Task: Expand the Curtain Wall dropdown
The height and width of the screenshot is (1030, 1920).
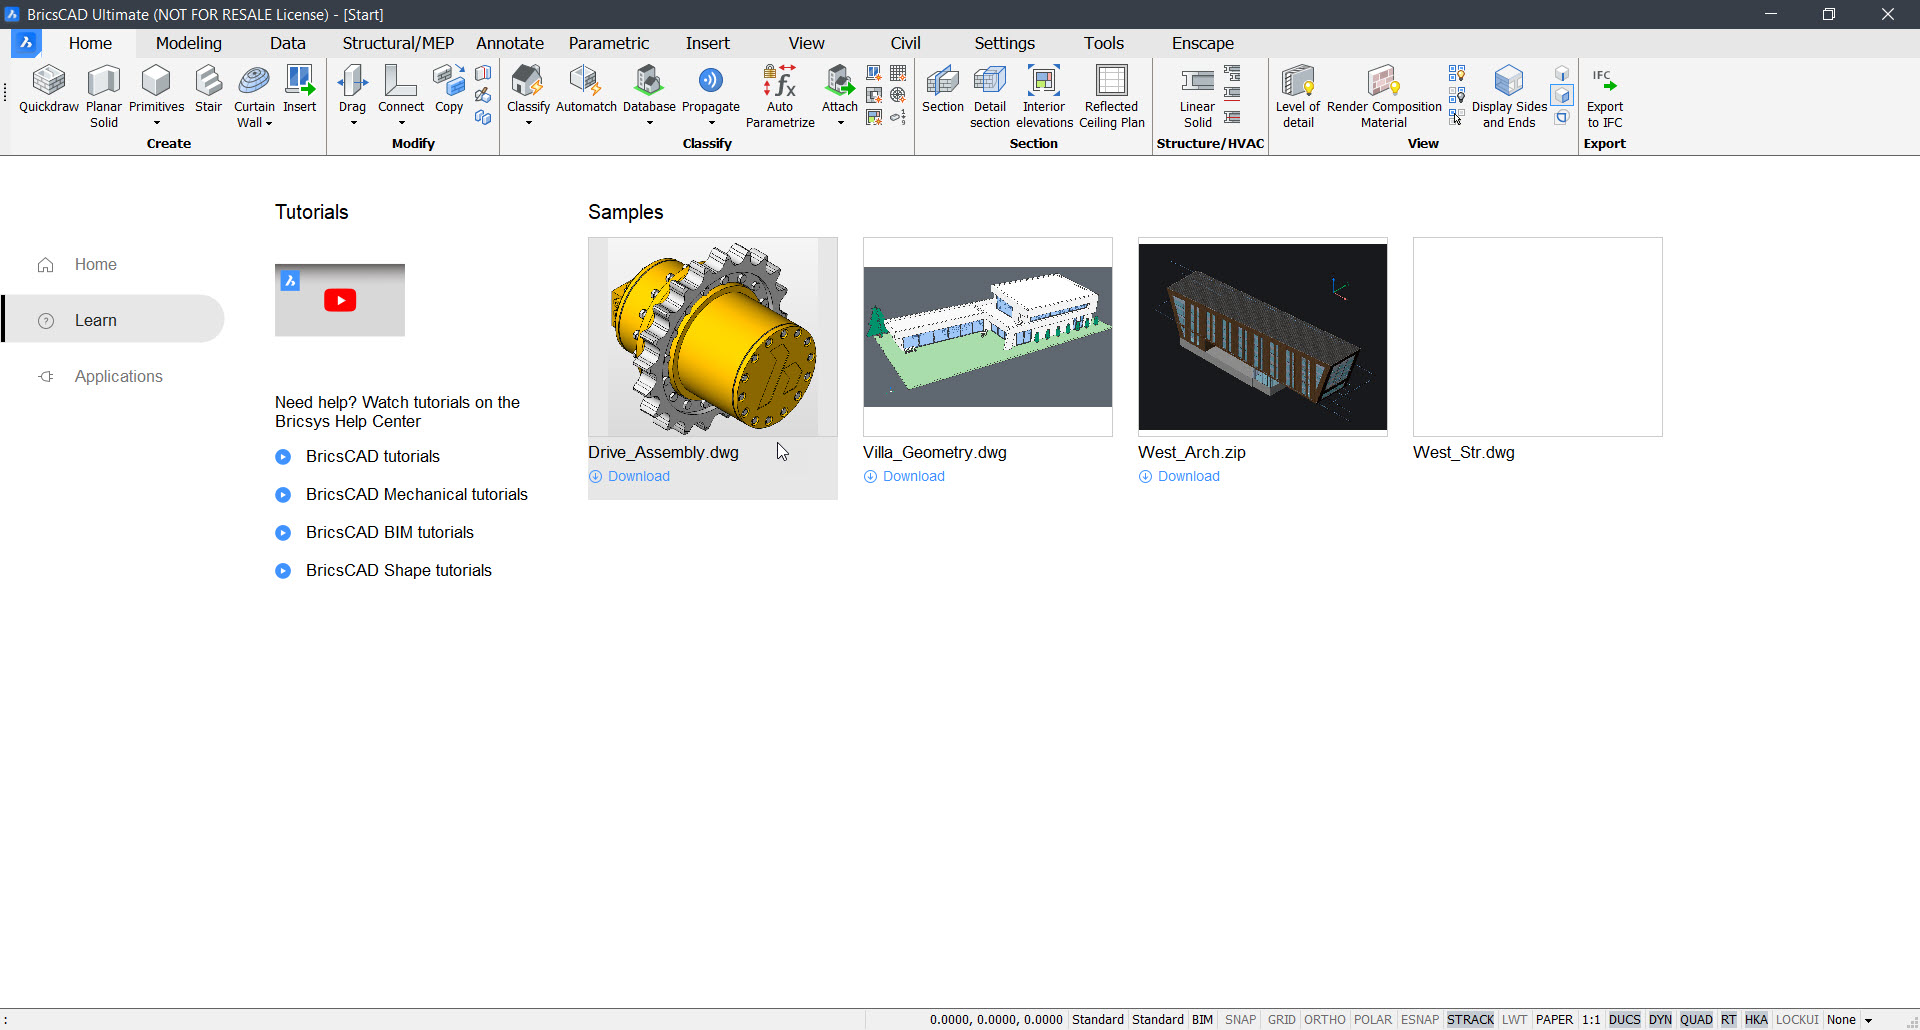Action: pos(269,123)
